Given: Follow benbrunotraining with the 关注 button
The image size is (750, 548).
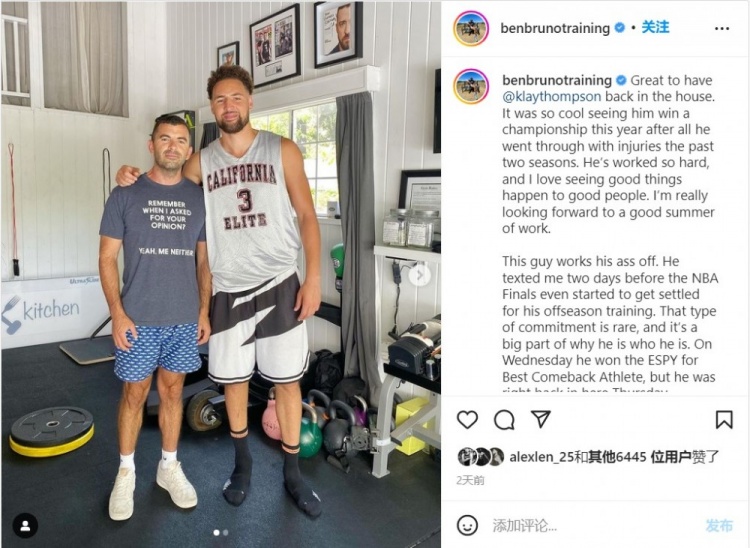Looking at the screenshot, I should 655,27.
